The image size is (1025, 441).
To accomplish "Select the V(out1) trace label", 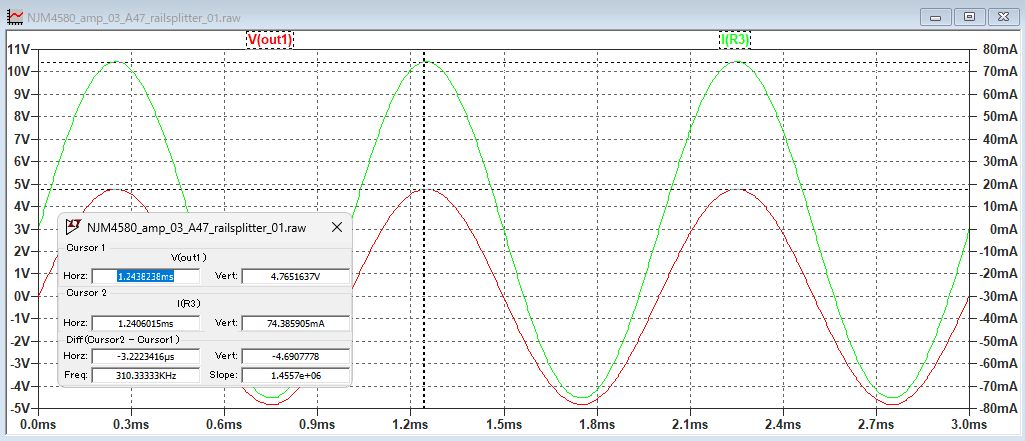I will tap(269, 39).
